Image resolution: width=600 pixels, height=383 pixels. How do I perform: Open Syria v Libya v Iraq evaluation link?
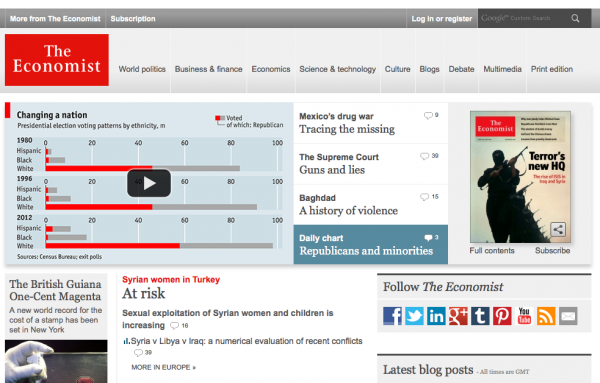coord(246,341)
